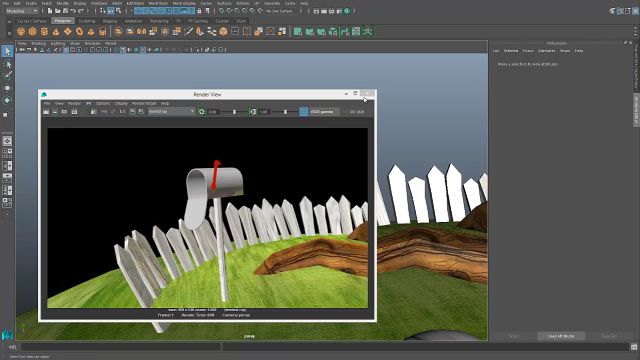Screen dimensions: 640x360
Task: Click the Save Scene icon in the status line
Action: click(65, 11)
